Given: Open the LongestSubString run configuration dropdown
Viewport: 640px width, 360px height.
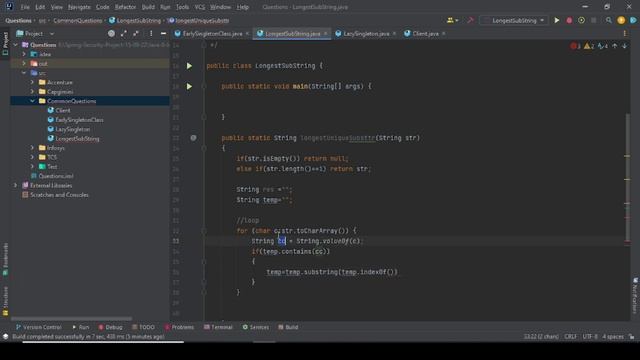Looking at the screenshot, I should tap(514, 20).
